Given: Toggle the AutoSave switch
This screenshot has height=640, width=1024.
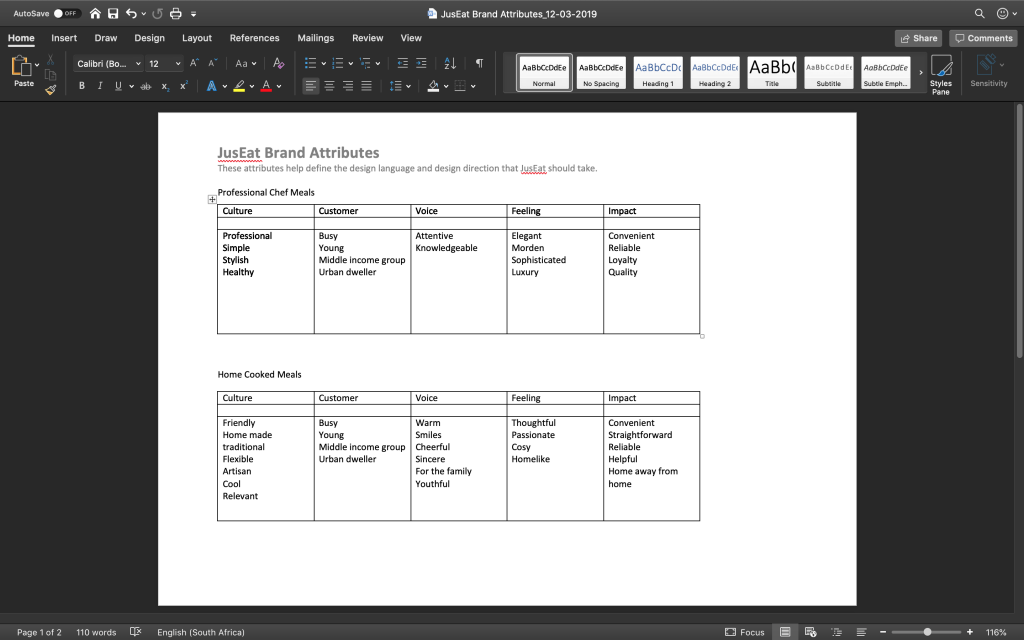Looking at the screenshot, I should (x=67, y=14).
